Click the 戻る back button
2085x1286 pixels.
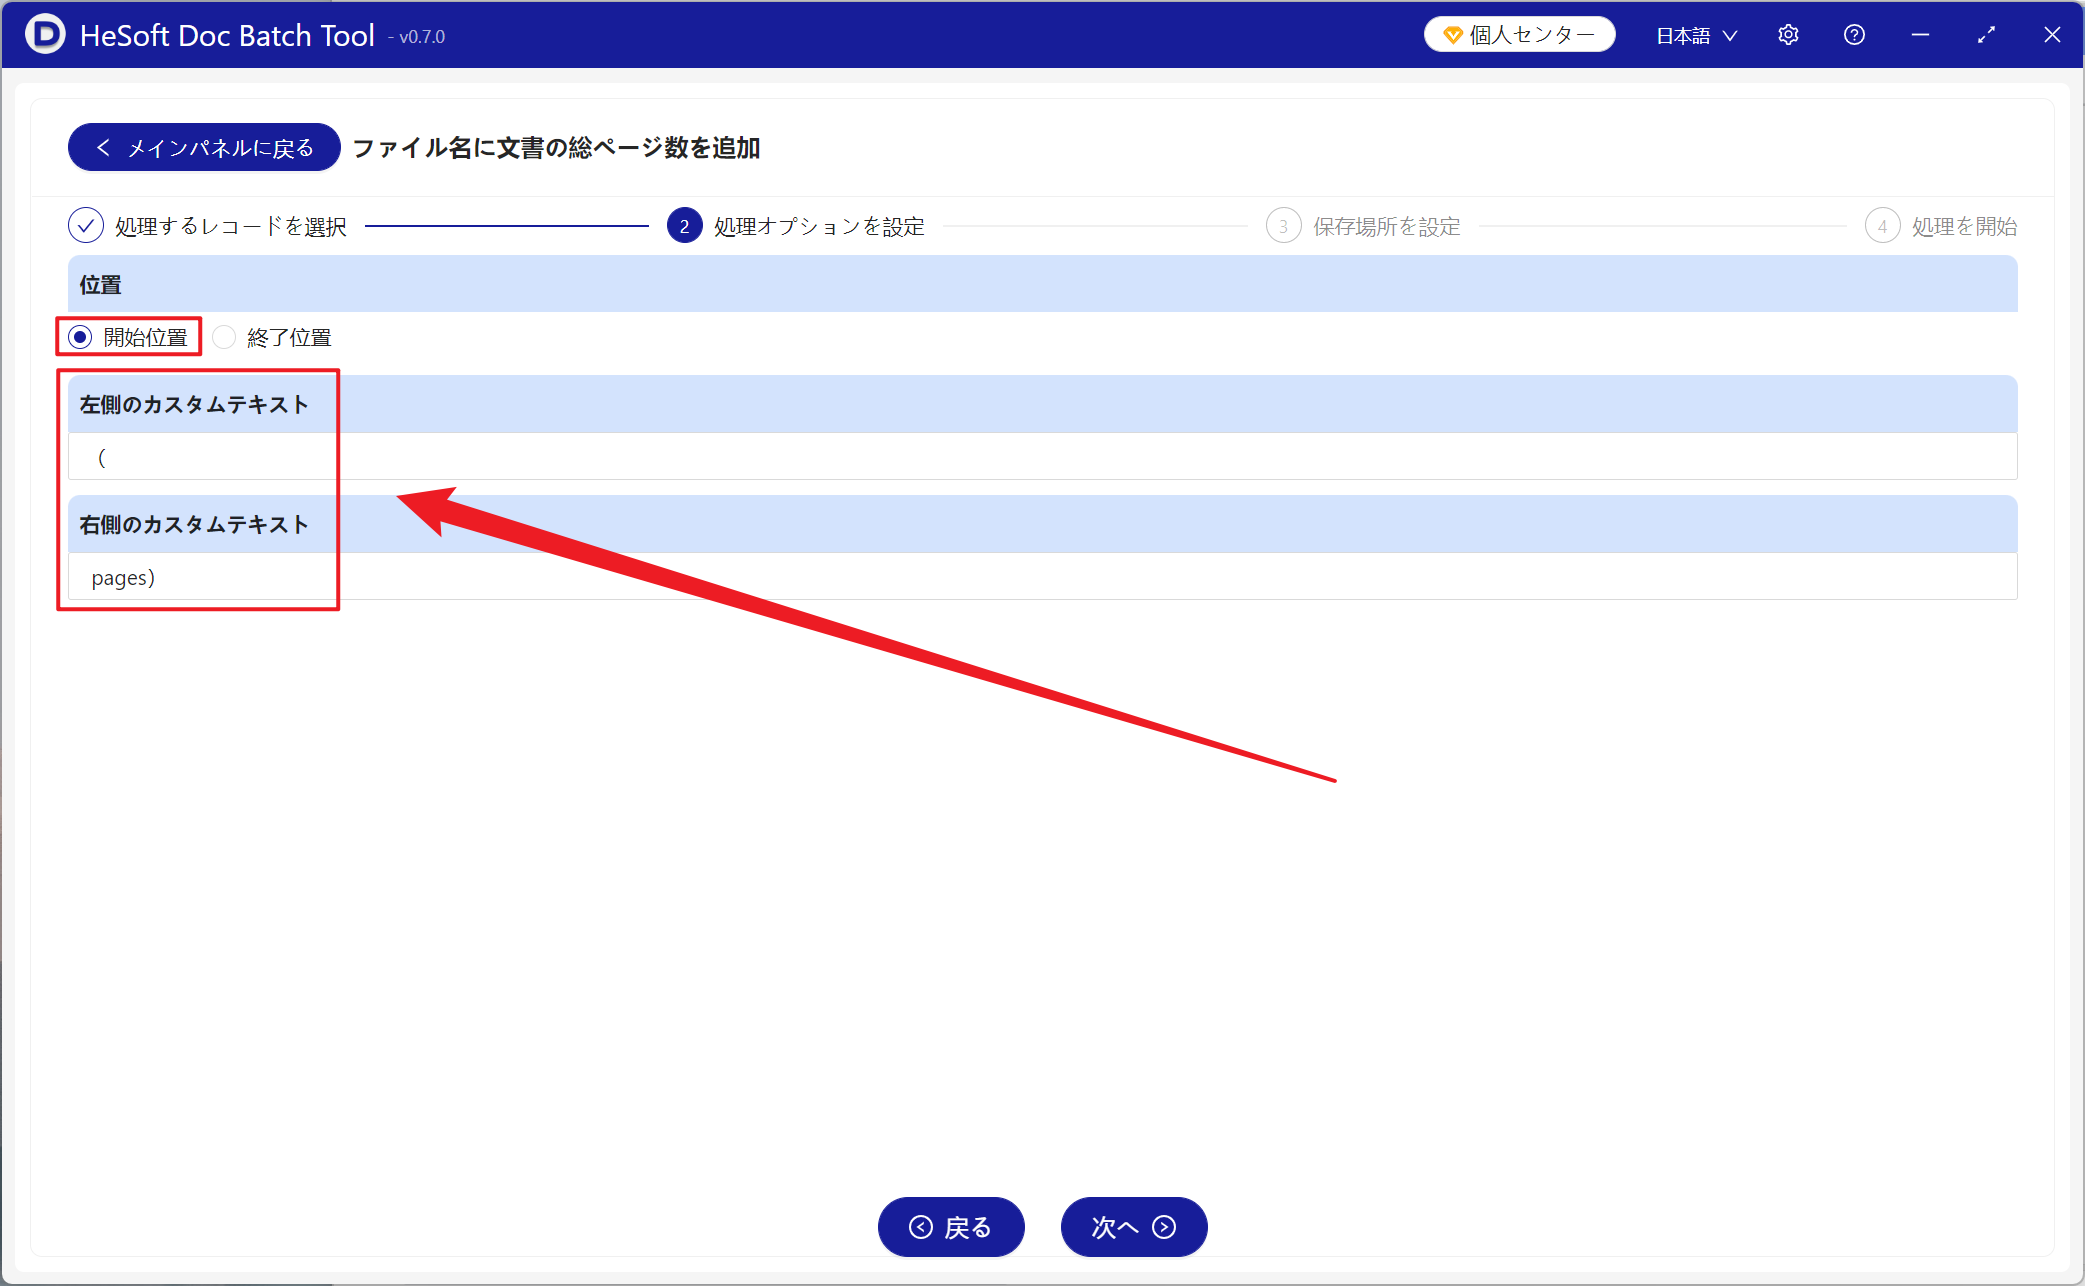coord(951,1226)
